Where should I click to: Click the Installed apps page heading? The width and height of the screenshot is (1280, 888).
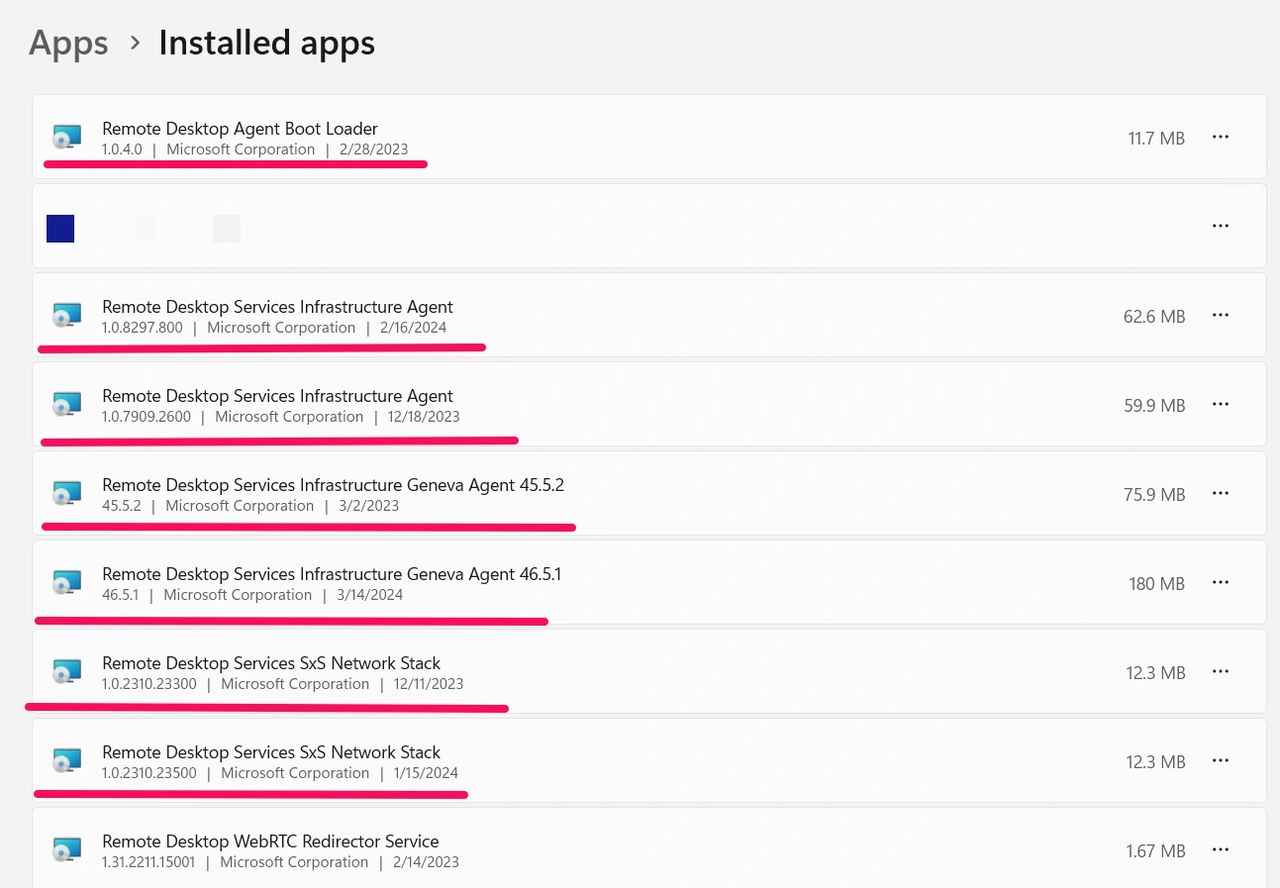coord(266,43)
